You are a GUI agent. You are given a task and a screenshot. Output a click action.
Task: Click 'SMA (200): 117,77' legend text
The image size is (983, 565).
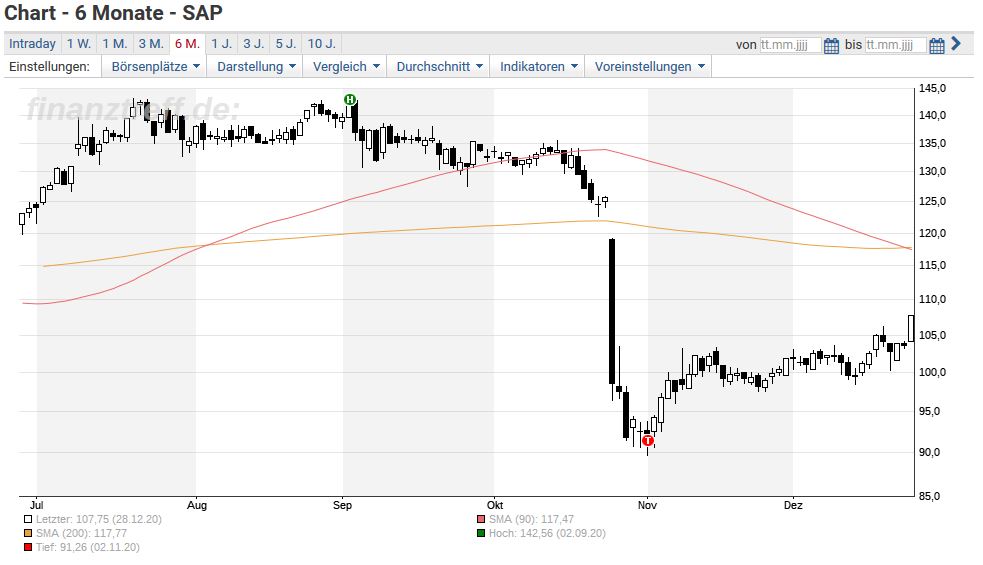pos(81,534)
